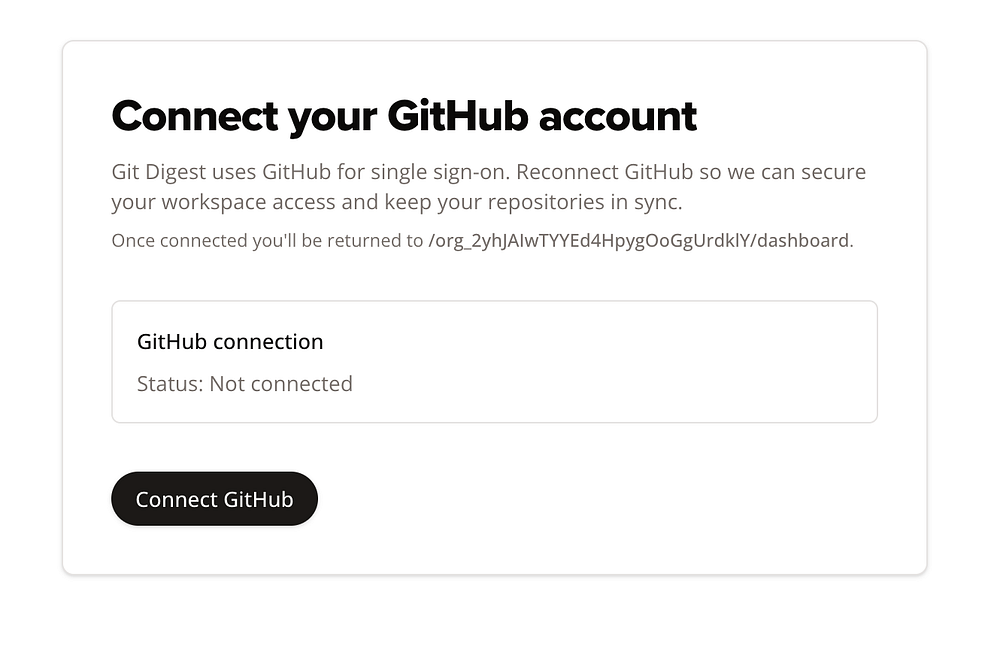Click blank area right of Connect GitHub button
Screen dimensions: 1000x665
(600, 499)
